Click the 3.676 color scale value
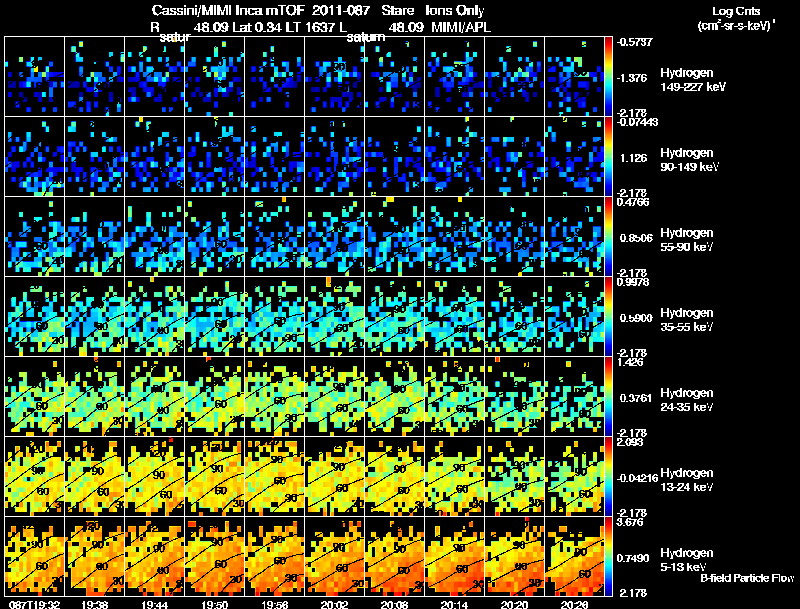This screenshot has height=609, width=800. 630,522
